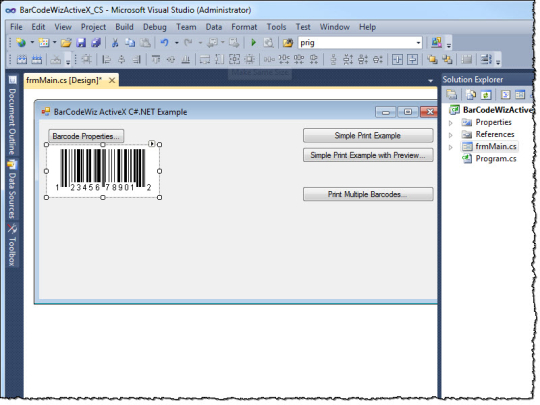
Task: Click the form title BarCodeWiz ActiveX C#.NET Example
Action: pyautogui.click(x=121, y=112)
